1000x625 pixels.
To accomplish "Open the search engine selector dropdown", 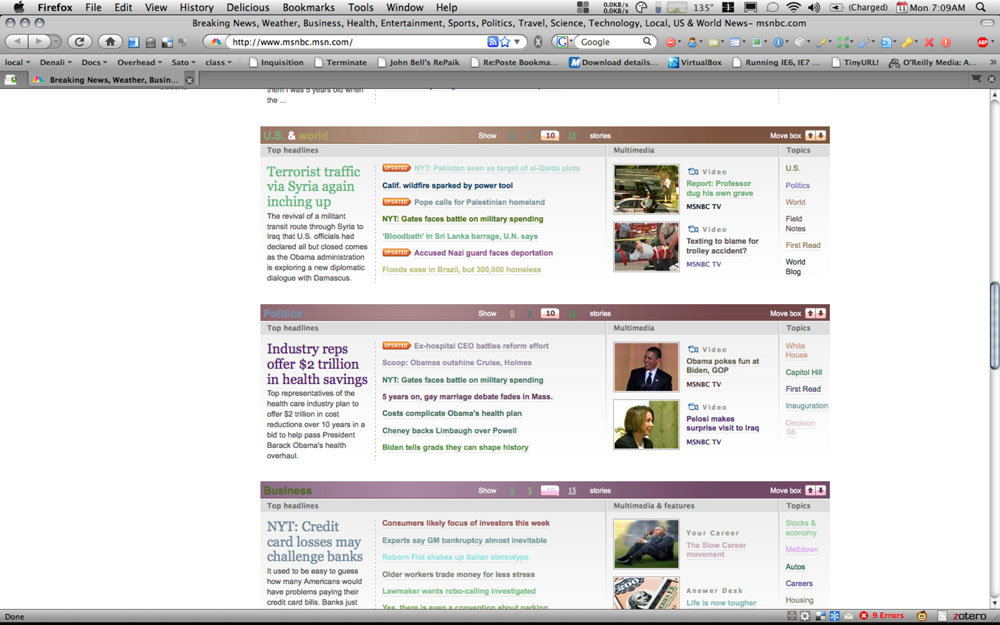I will 563,41.
